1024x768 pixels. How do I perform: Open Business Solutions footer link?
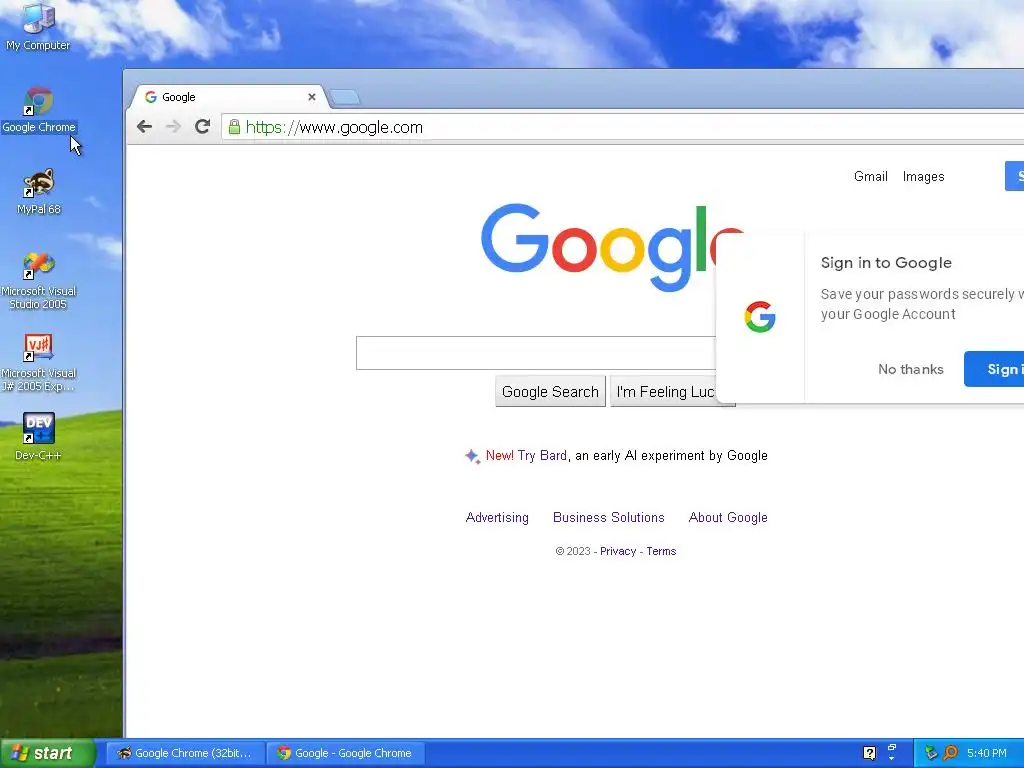coord(609,517)
